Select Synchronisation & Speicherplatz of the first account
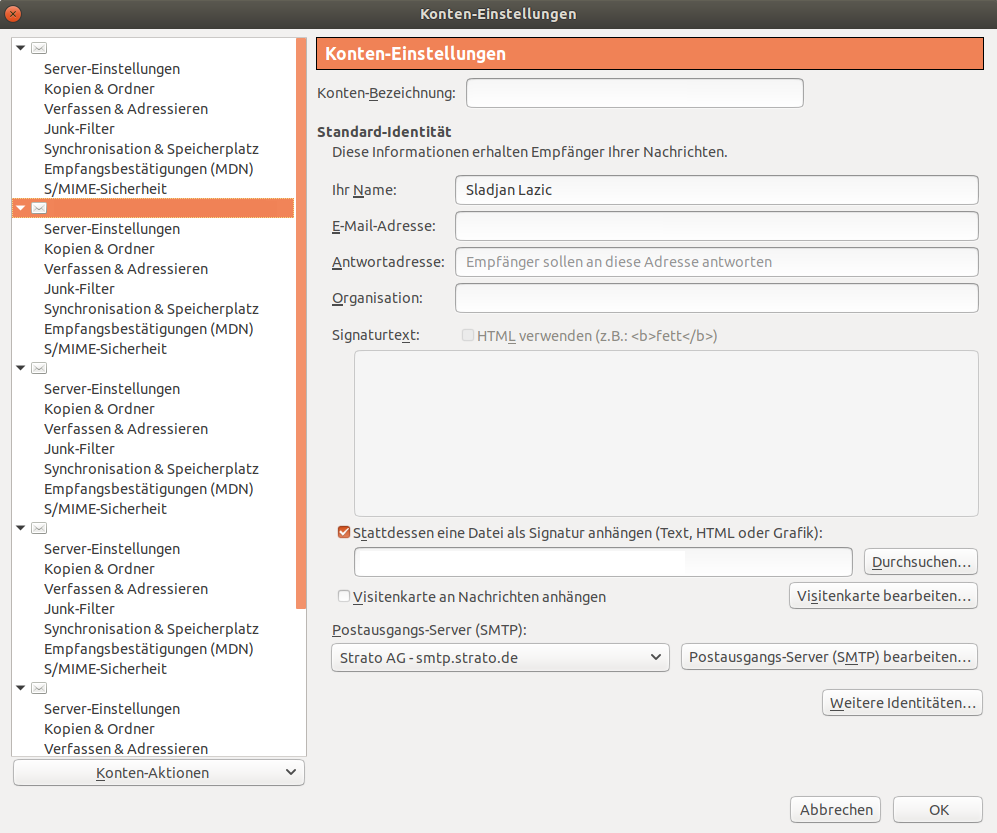997x833 pixels. click(x=151, y=149)
